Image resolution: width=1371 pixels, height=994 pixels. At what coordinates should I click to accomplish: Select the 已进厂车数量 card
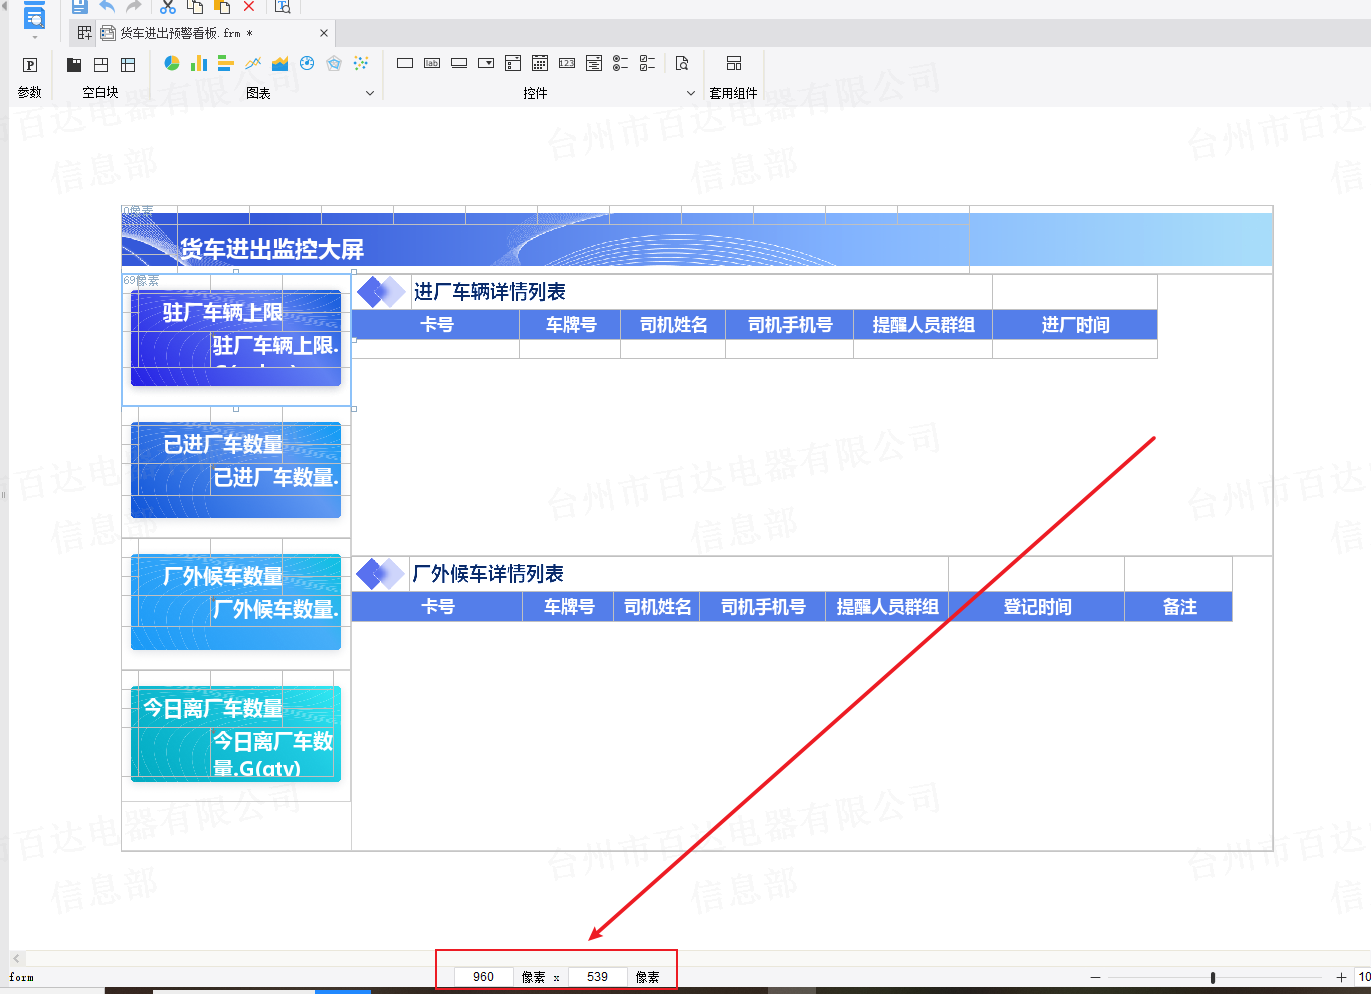[236, 470]
